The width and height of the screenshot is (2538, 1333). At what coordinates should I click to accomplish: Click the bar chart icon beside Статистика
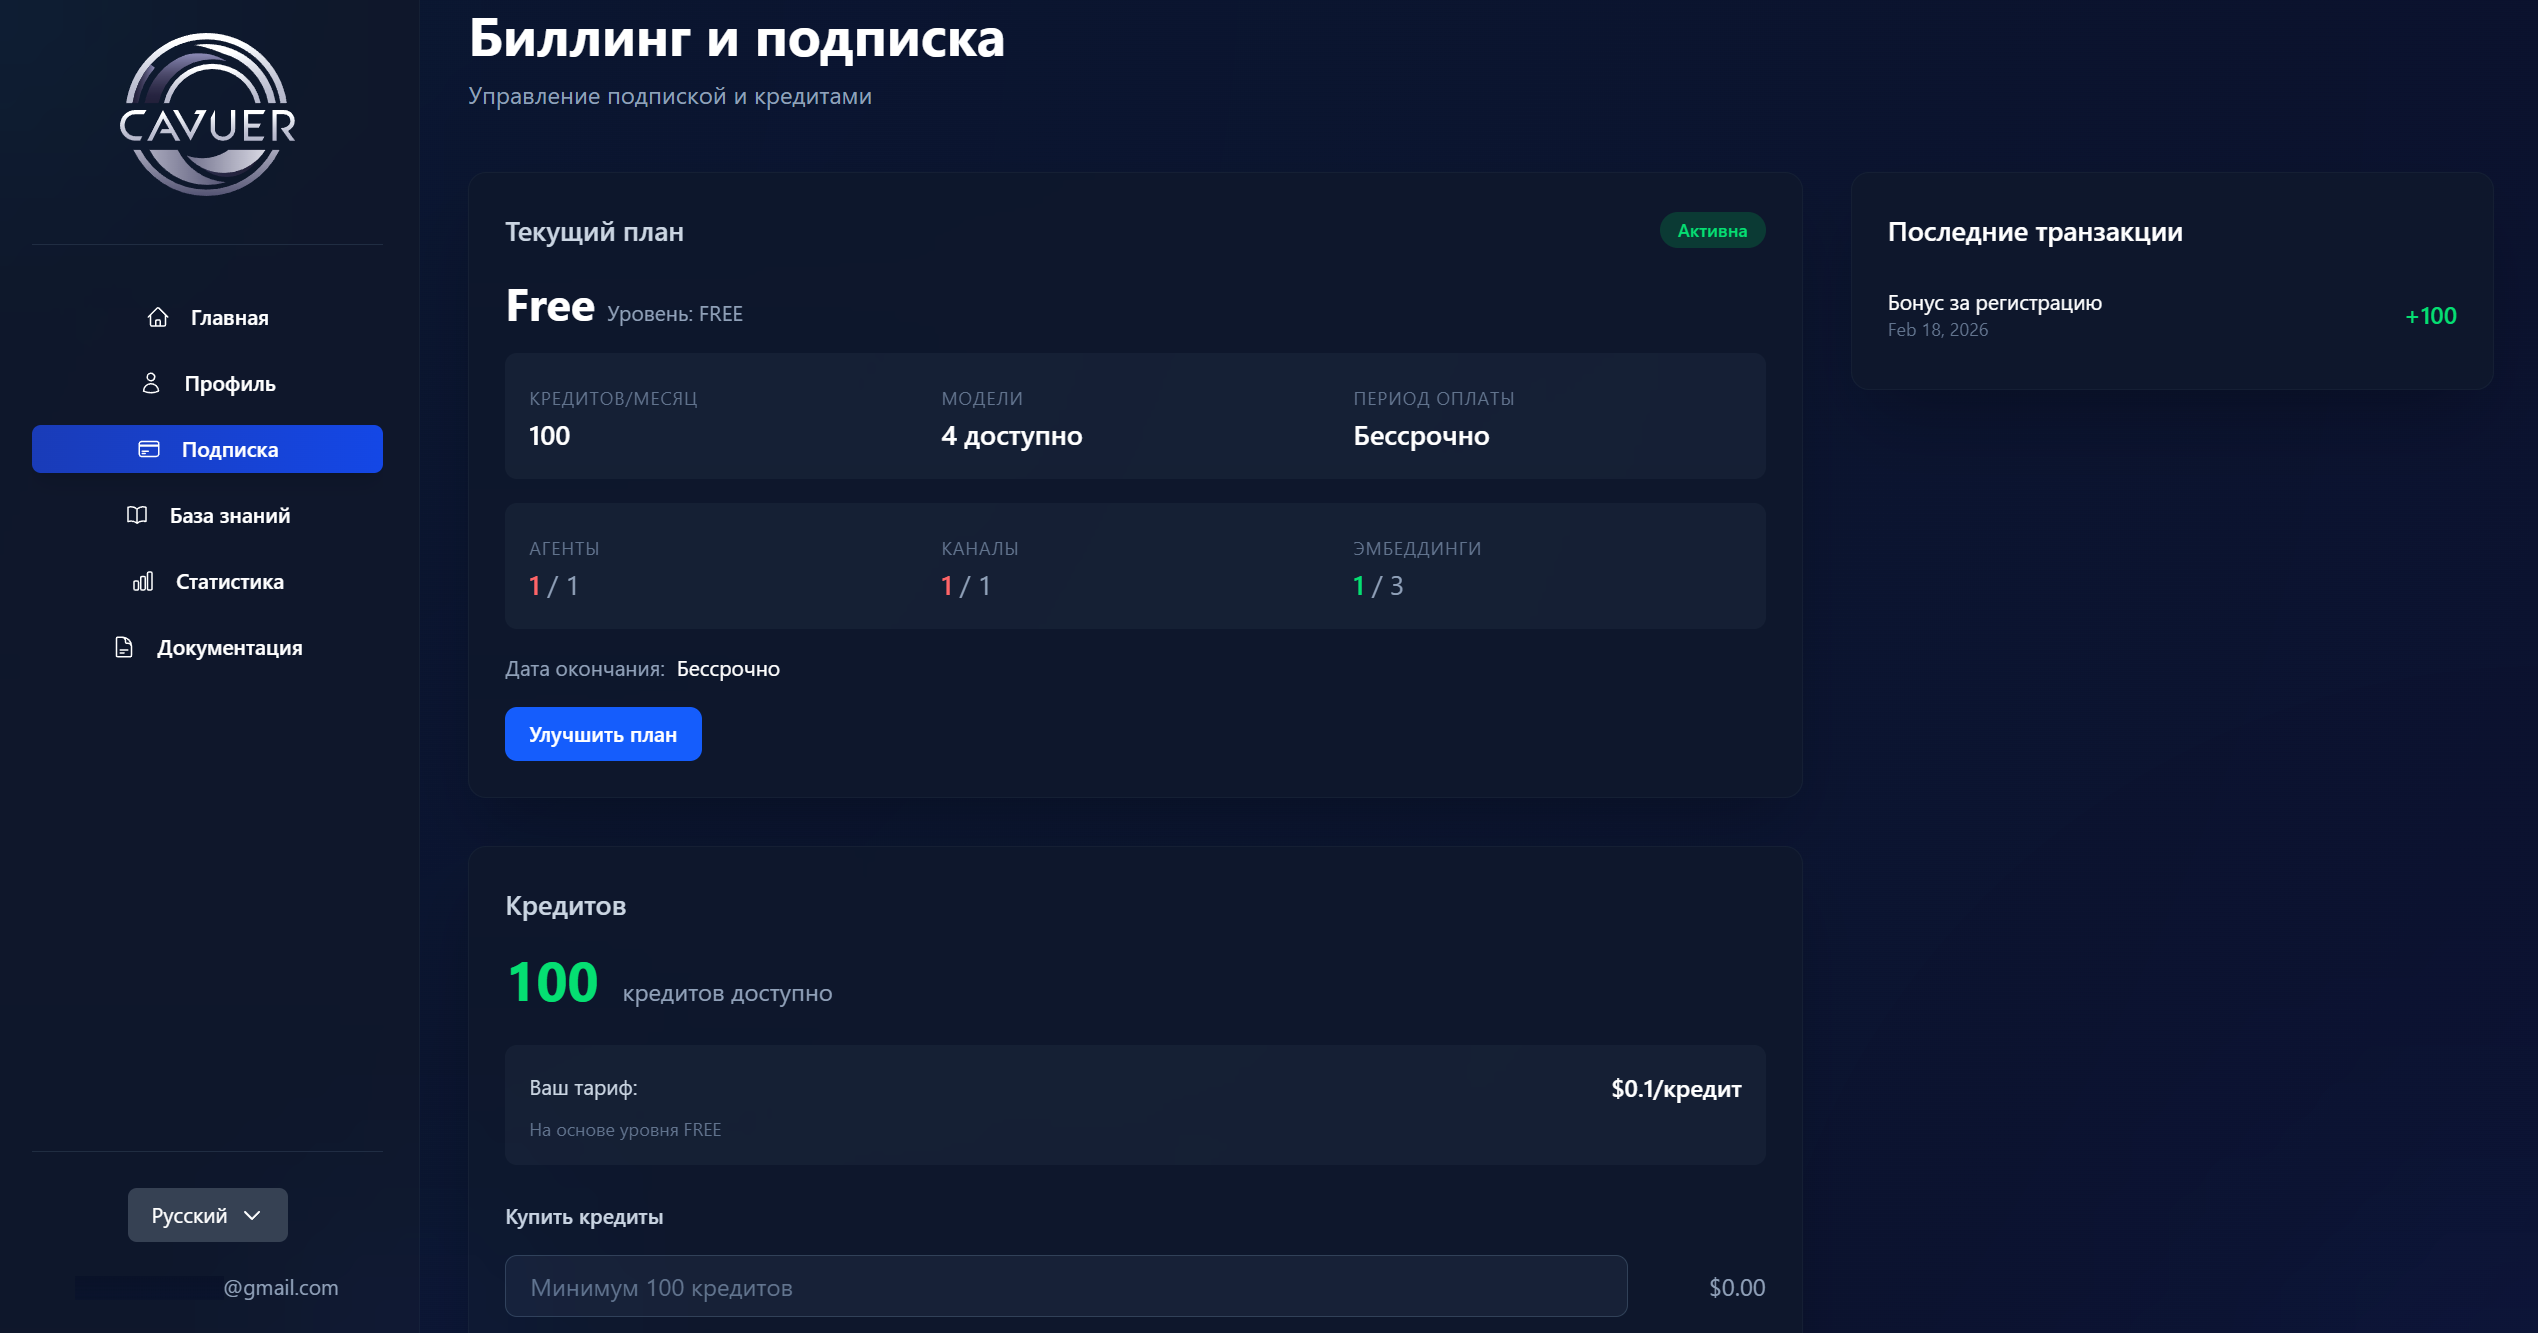(x=143, y=581)
